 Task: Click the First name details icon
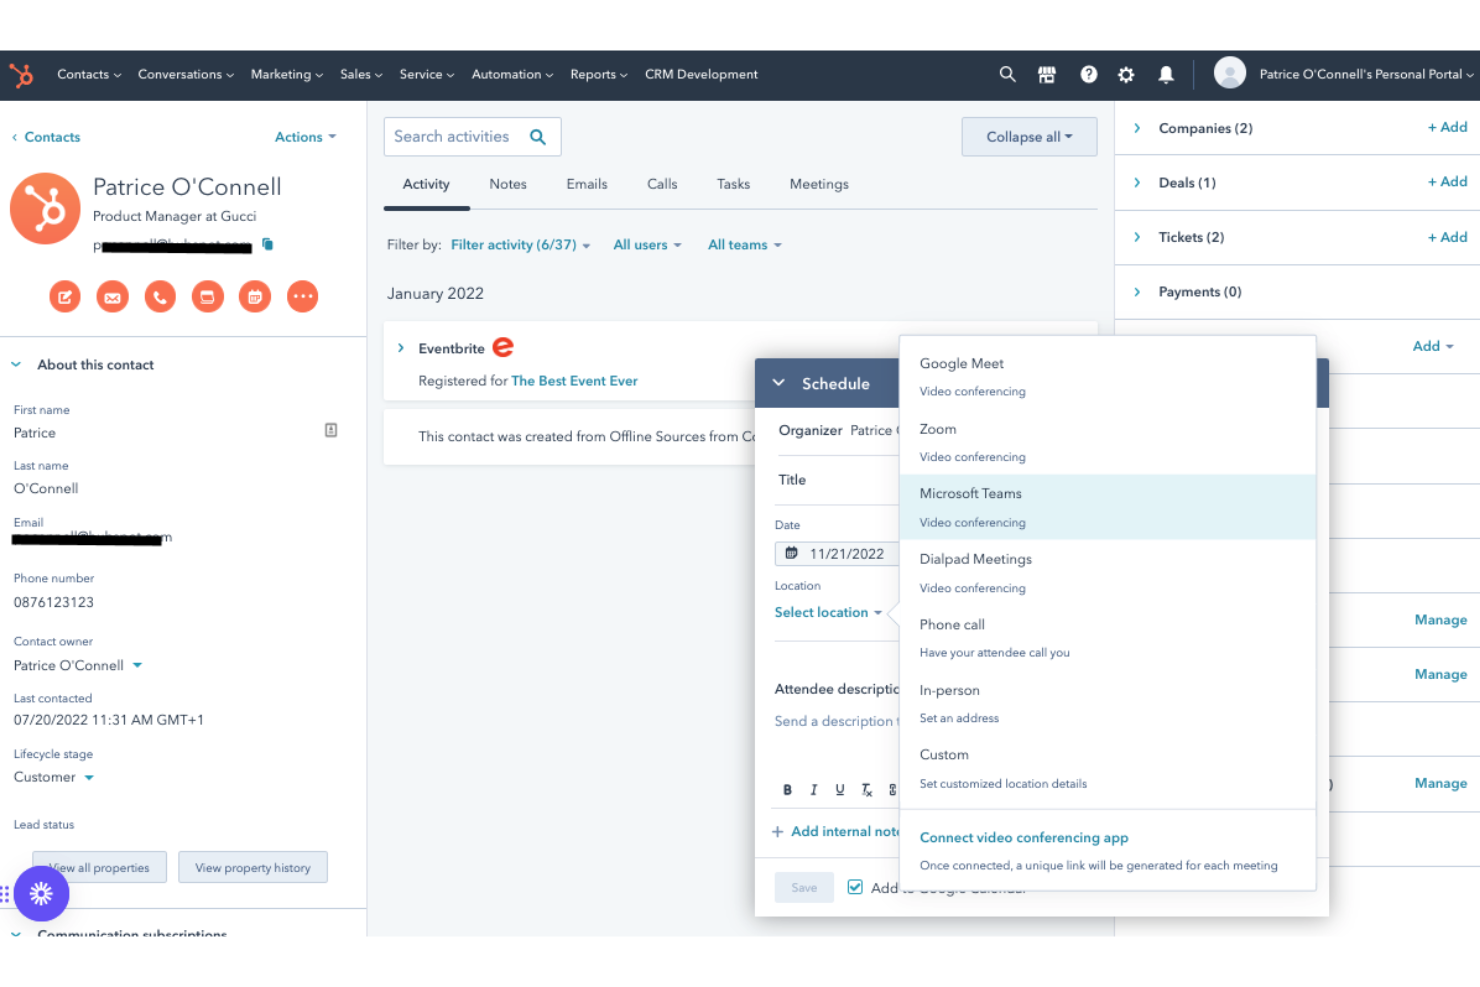331,430
